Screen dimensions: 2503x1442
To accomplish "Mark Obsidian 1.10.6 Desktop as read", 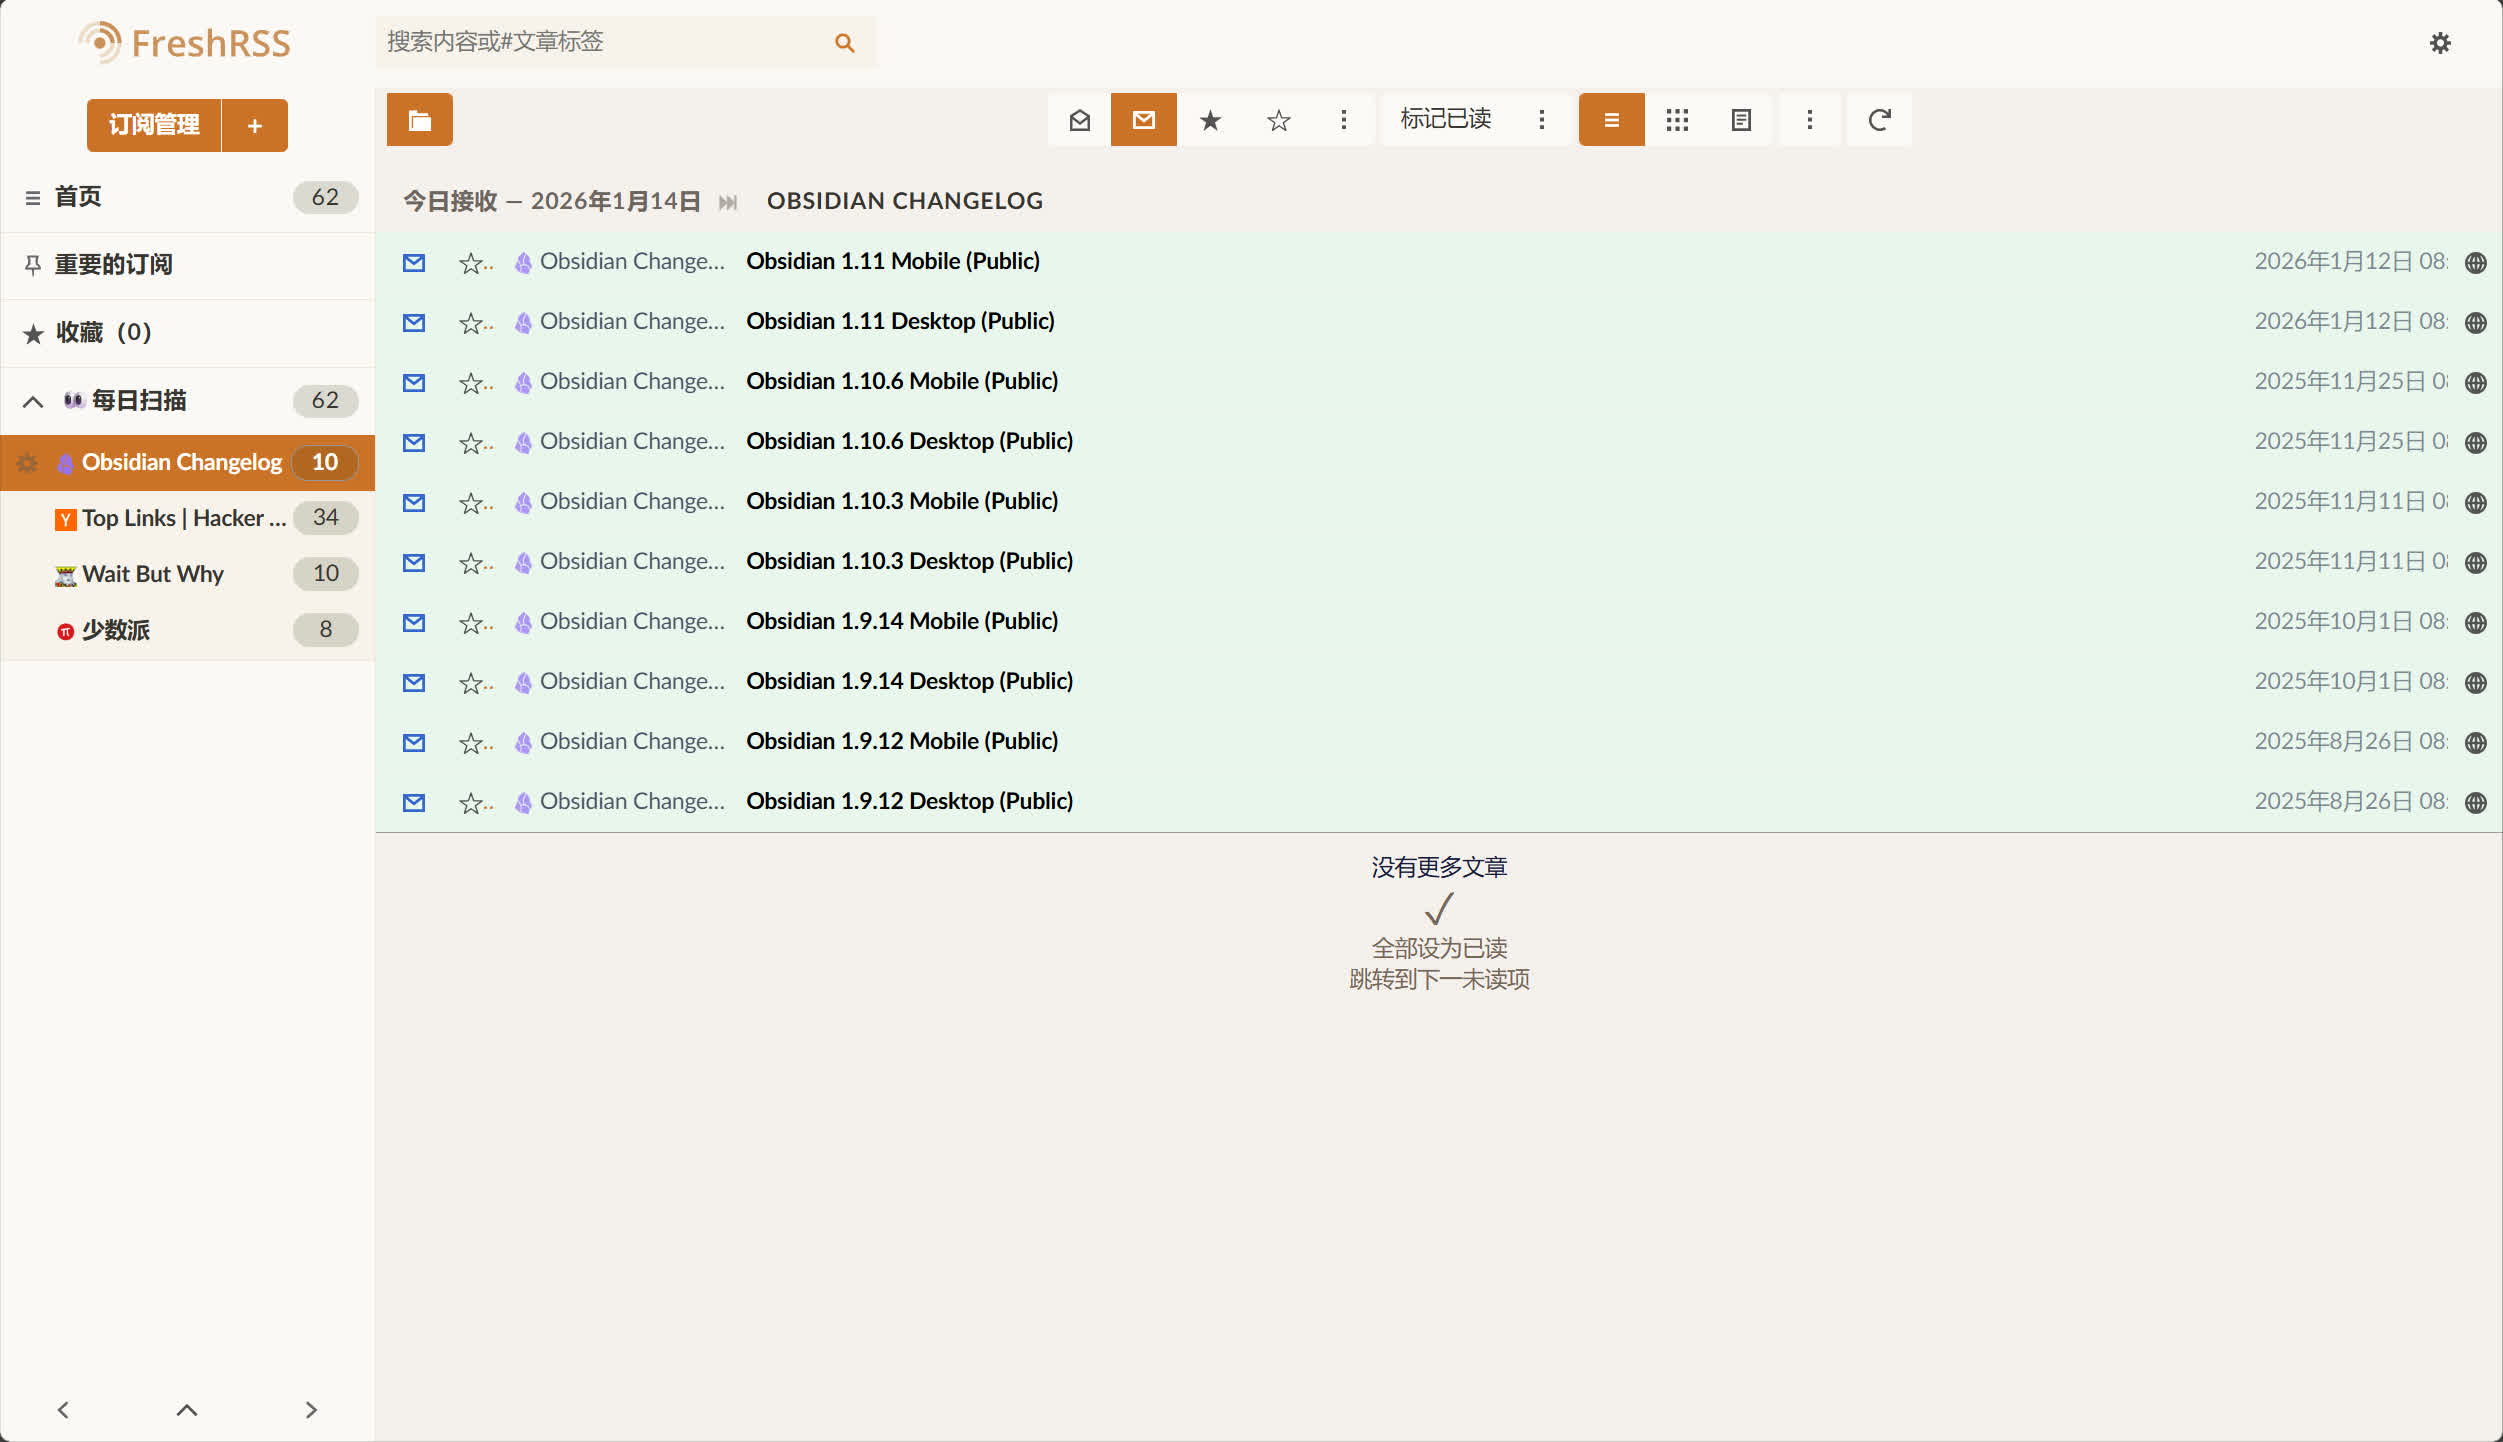I will [x=414, y=442].
